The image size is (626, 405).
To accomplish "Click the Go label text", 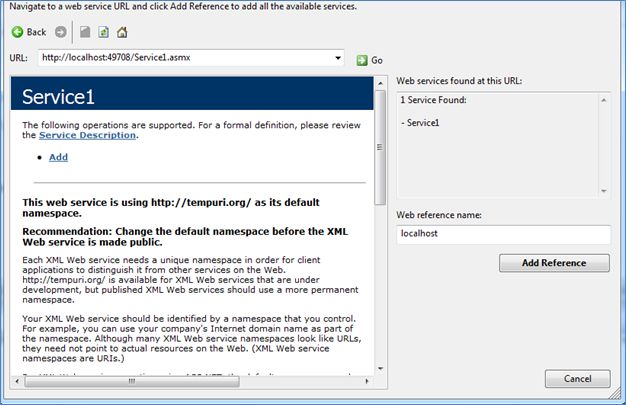I will (x=377, y=60).
